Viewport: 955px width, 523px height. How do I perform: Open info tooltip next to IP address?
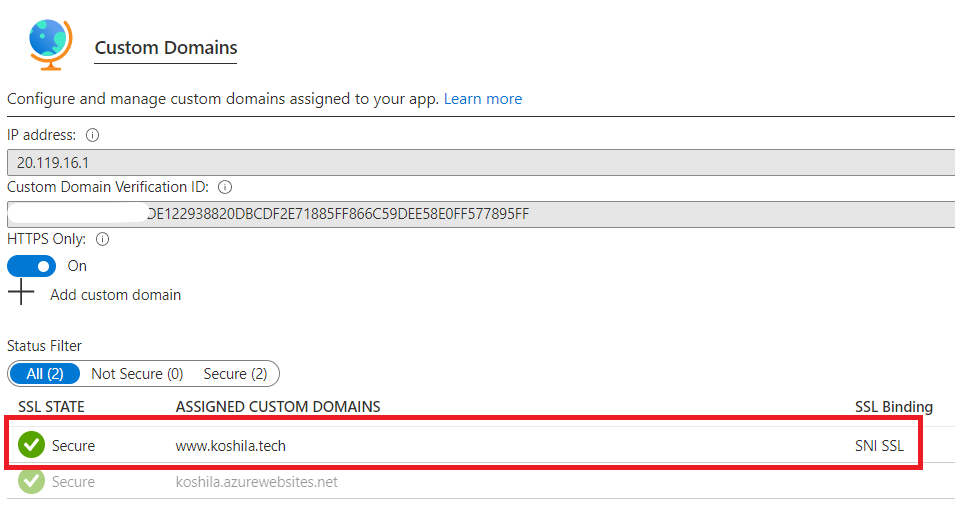click(x=93, y=135)
